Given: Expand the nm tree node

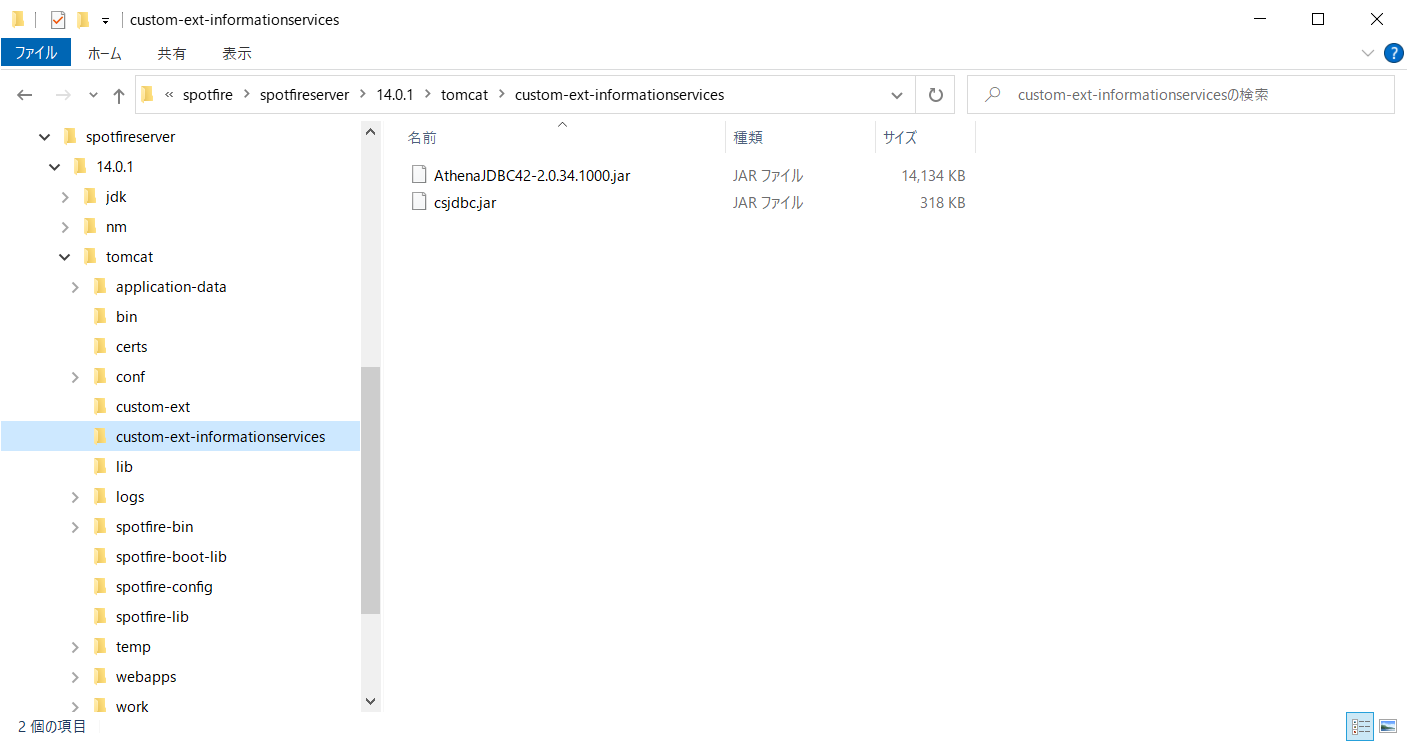Looking at the screenshot, I should pyautogui.click(x=65, y=227).
